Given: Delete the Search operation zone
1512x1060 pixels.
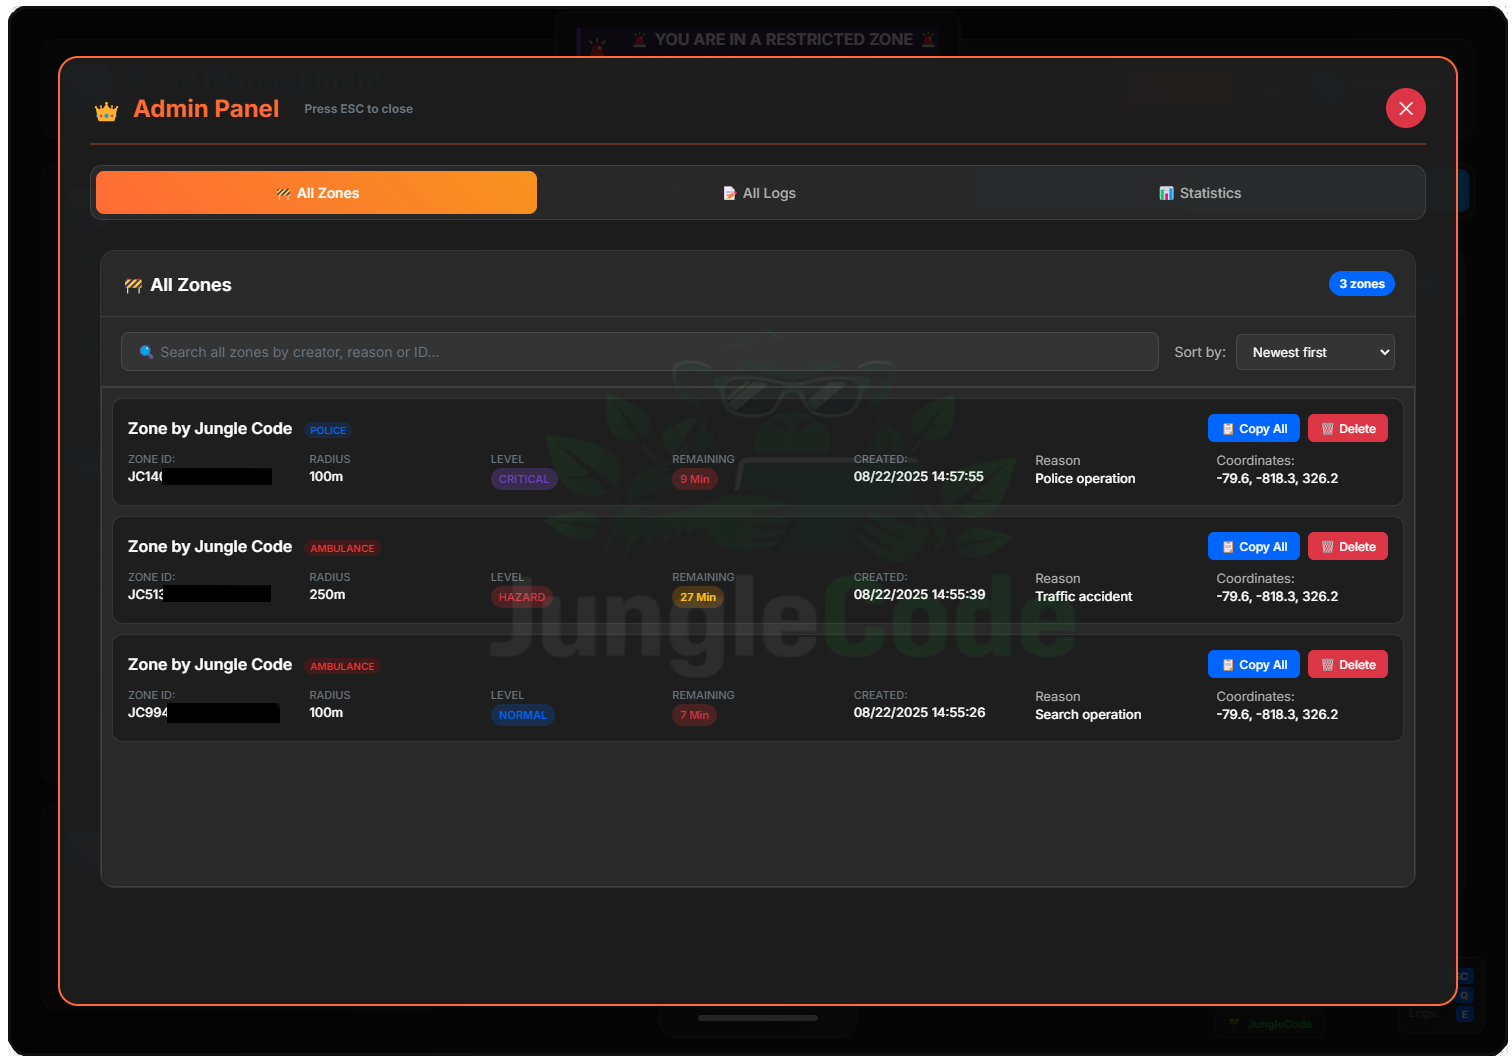Looking at the screenshot, I should 1347,663.
